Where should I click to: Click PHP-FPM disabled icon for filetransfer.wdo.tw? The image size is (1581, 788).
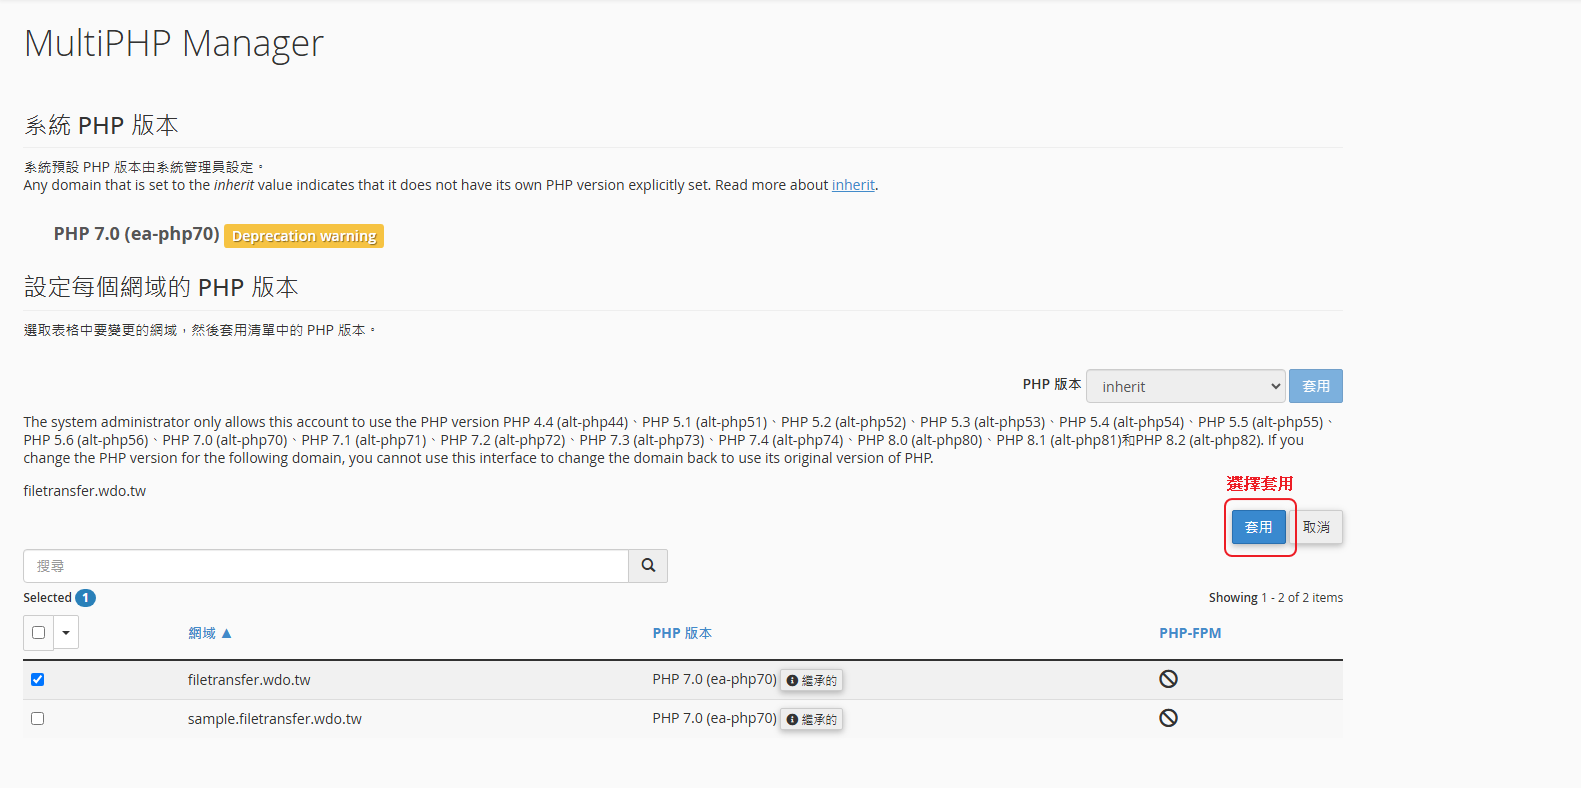tap(1168, 679)
